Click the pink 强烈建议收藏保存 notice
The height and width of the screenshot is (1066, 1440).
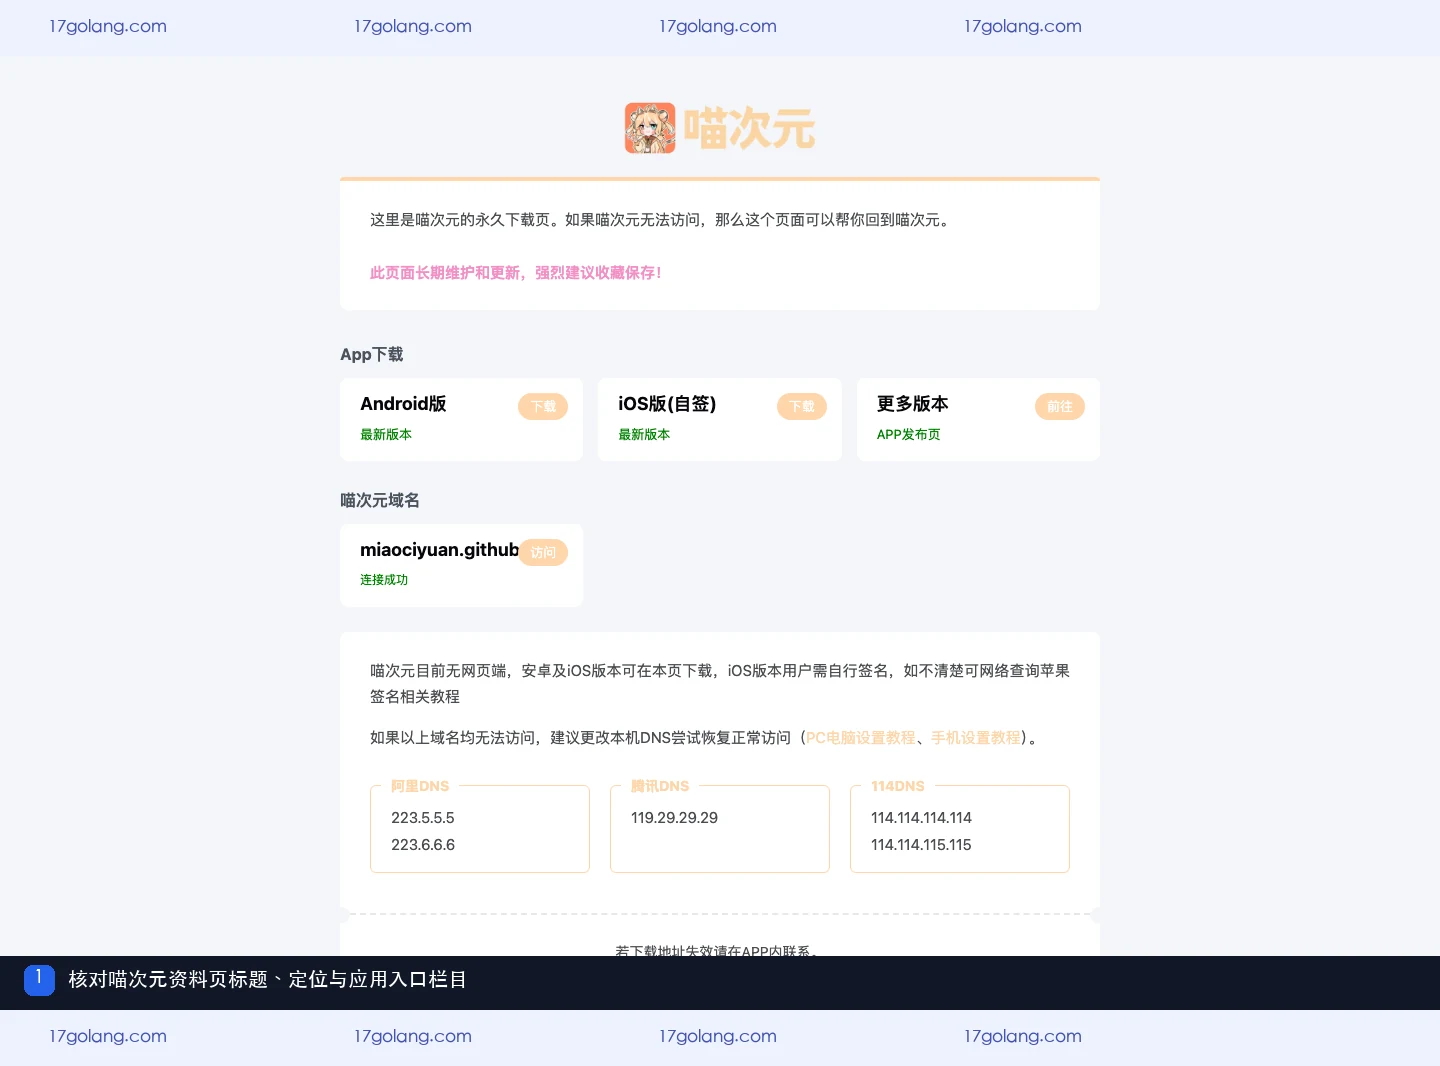coord(516,273)
